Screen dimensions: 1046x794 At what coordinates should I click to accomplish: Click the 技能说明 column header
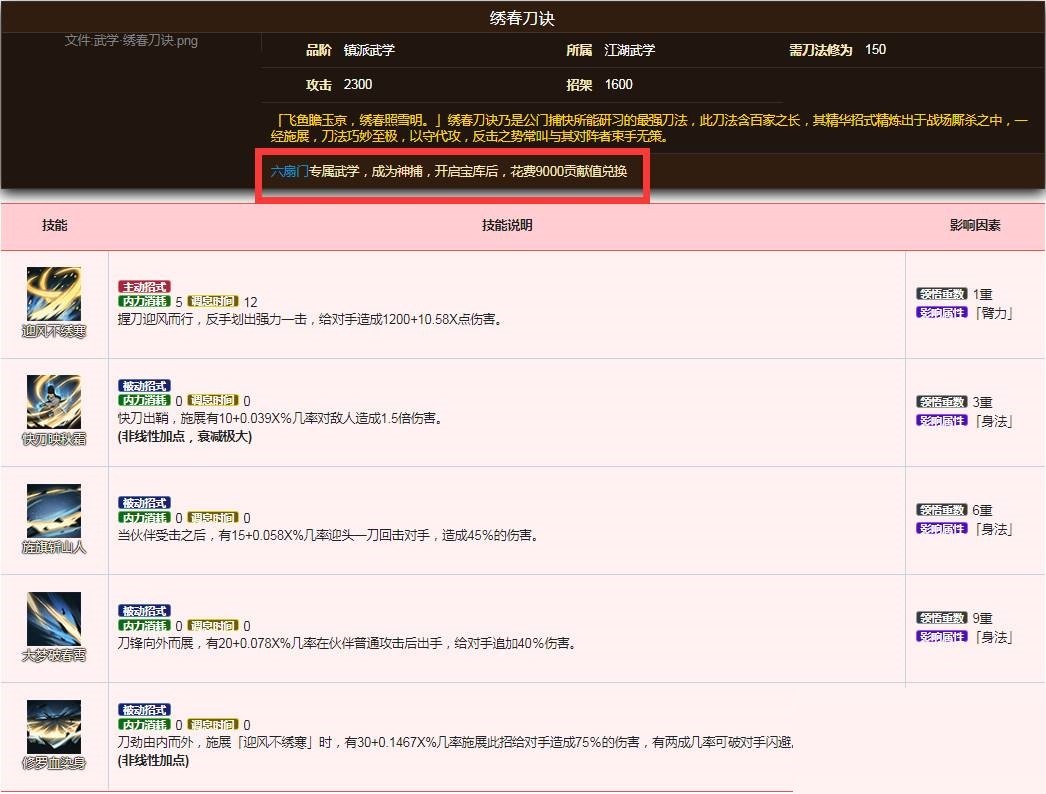coord(507,226)
